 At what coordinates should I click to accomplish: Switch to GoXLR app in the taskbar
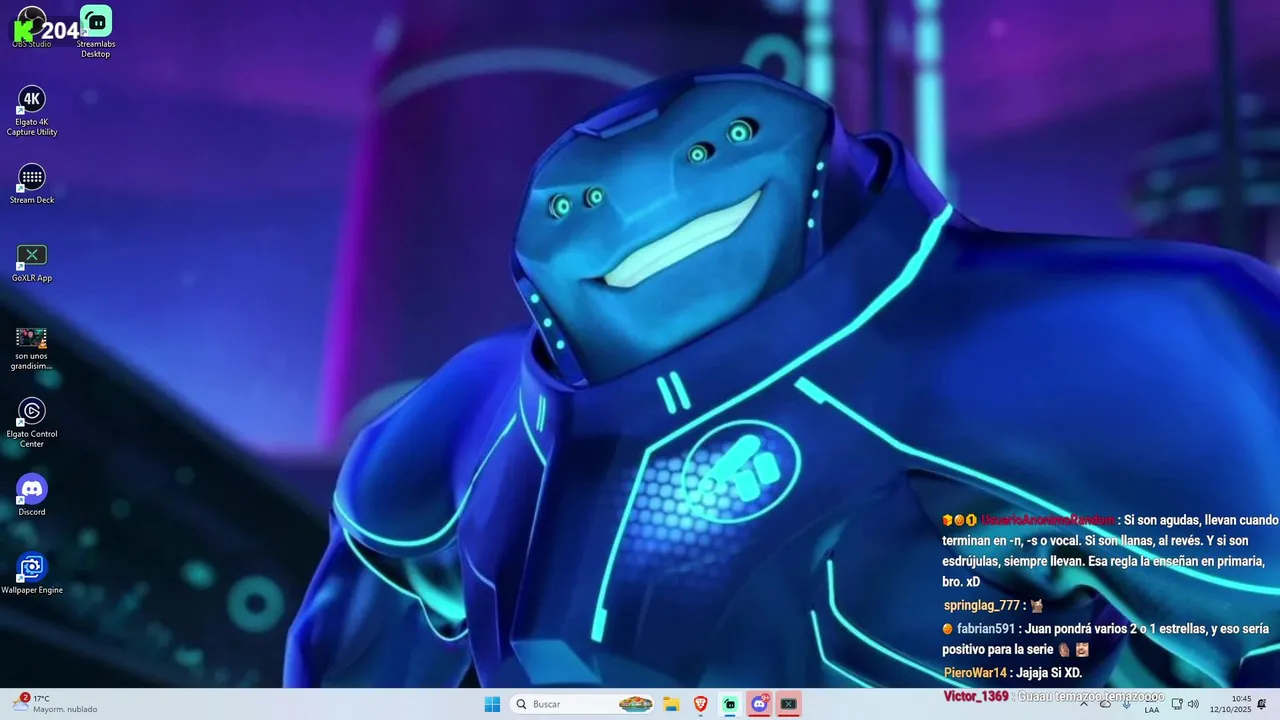(x=789, y=704)
